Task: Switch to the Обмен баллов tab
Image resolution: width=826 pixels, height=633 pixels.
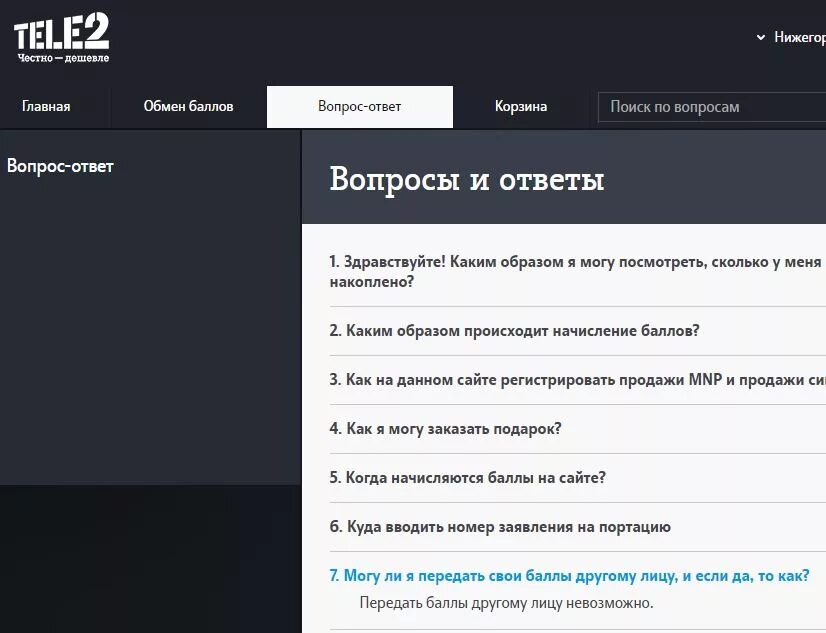Action: click(x=188, y=106)
